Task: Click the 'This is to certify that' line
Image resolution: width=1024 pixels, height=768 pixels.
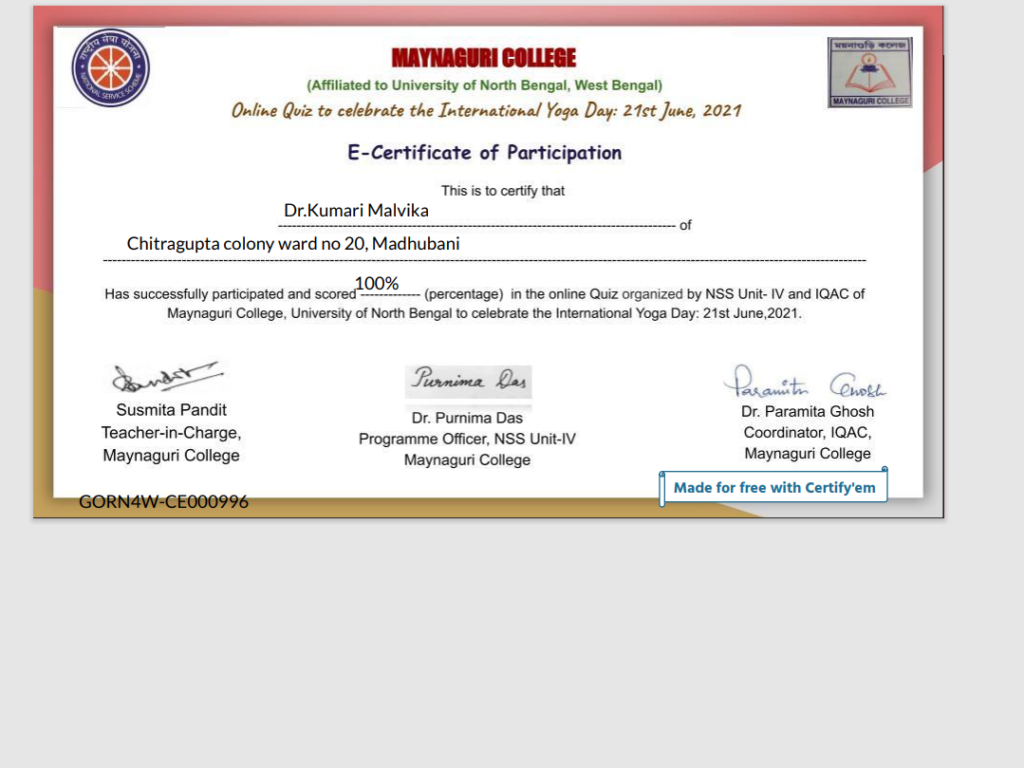Action: (x=503, y=191)
